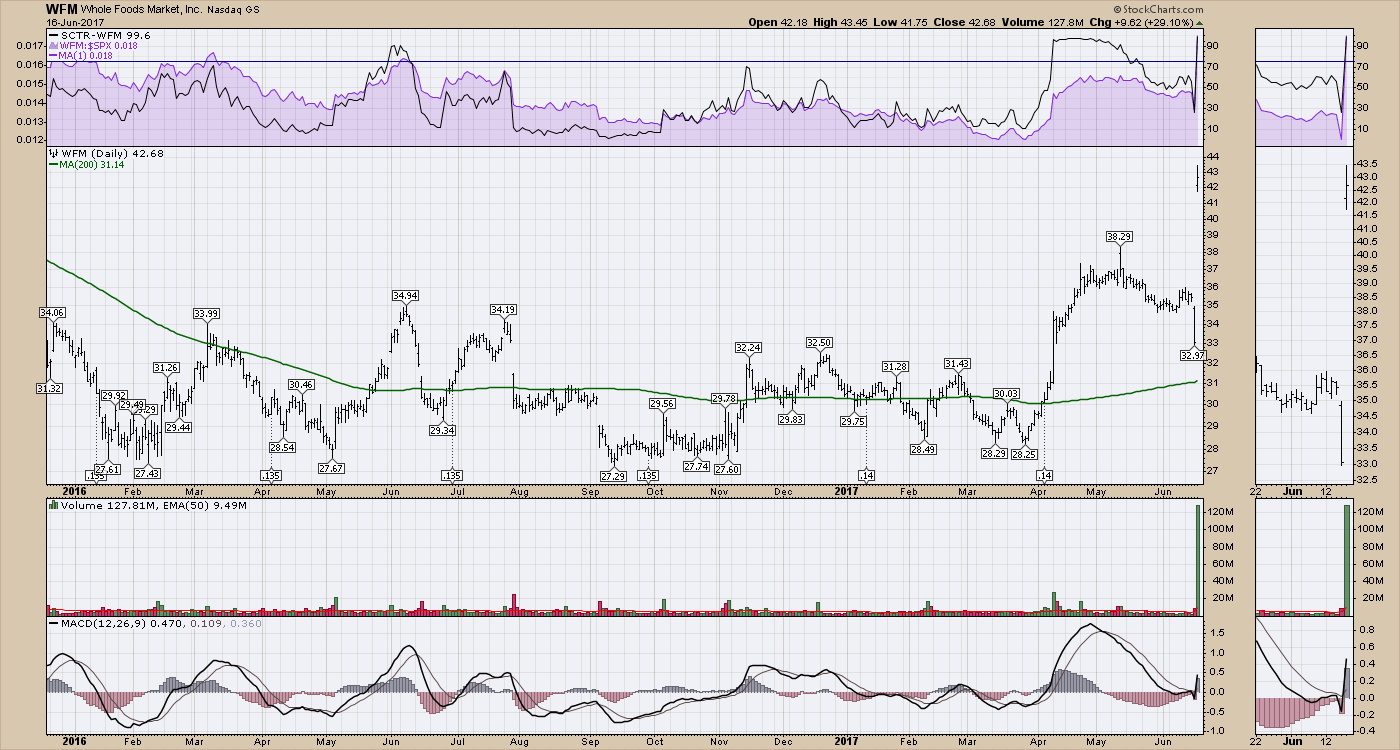The height and width of the screenshot is (750, 1400).
Task: Click the green line marker beside MA(200)
Action: pos(51,165)
